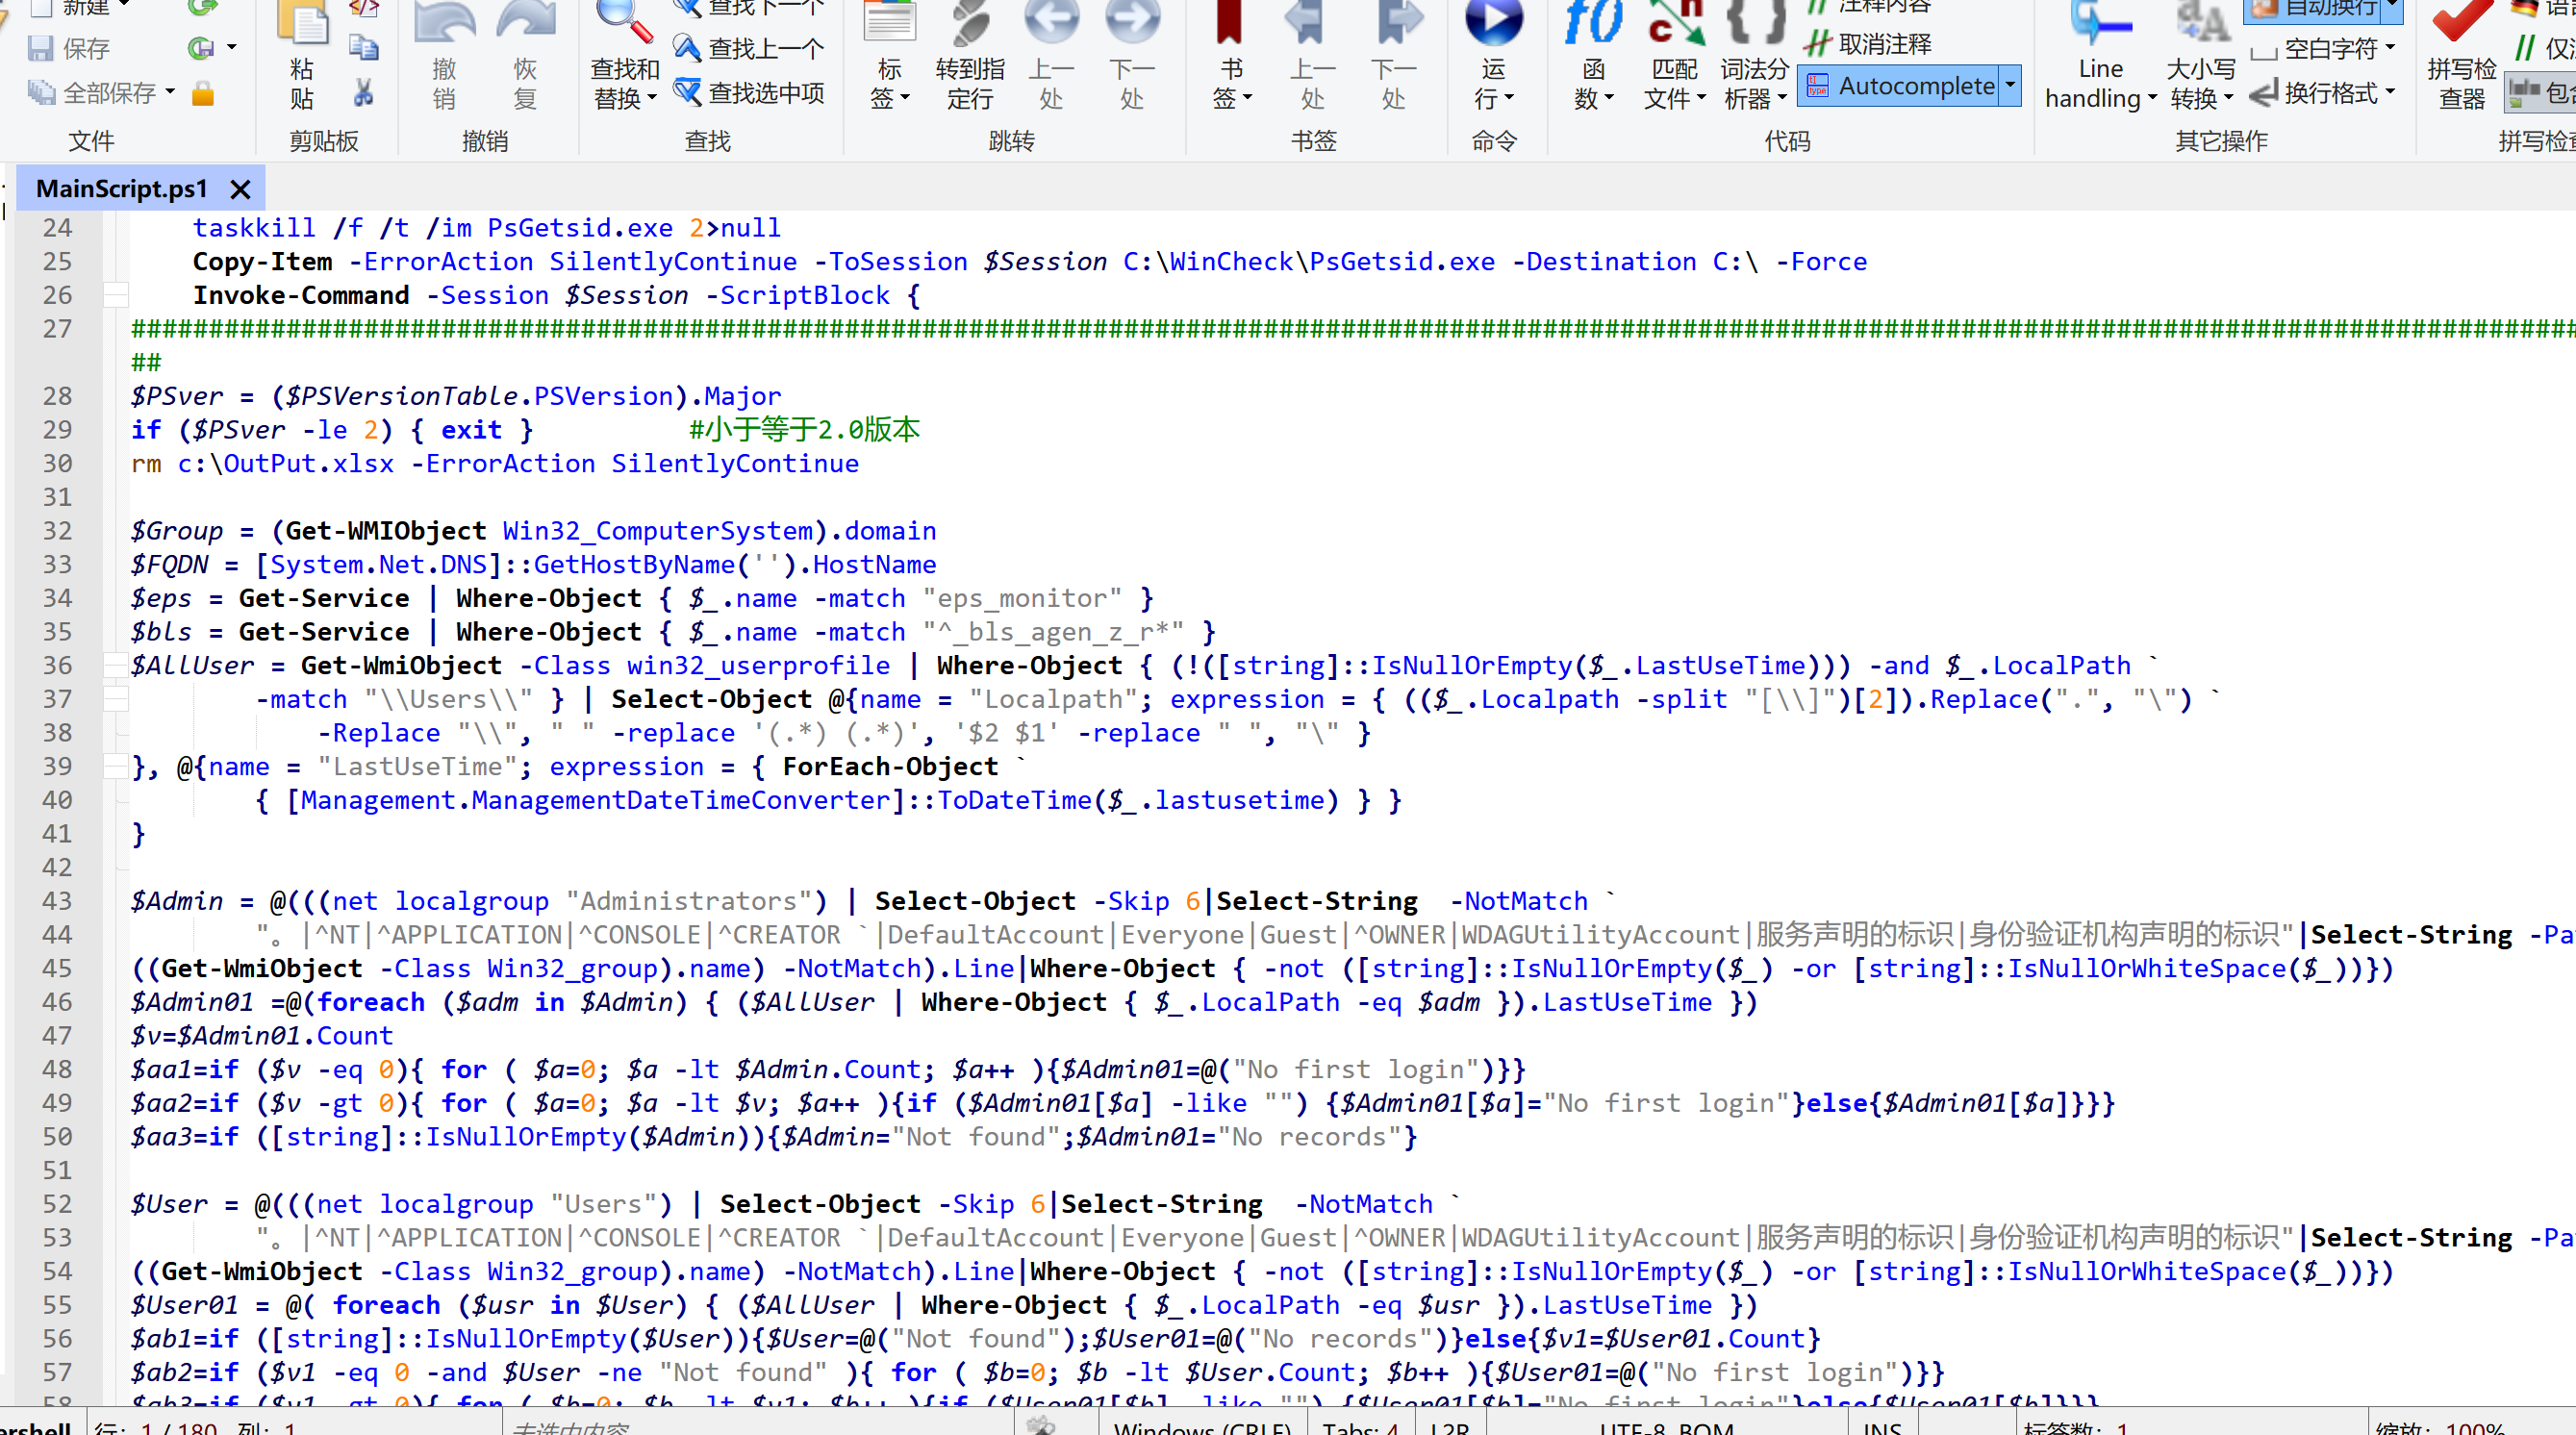The image size is (2576, 1435).
Task: Go to previous bookmark (上一处)
Action: click(1312, 55)
